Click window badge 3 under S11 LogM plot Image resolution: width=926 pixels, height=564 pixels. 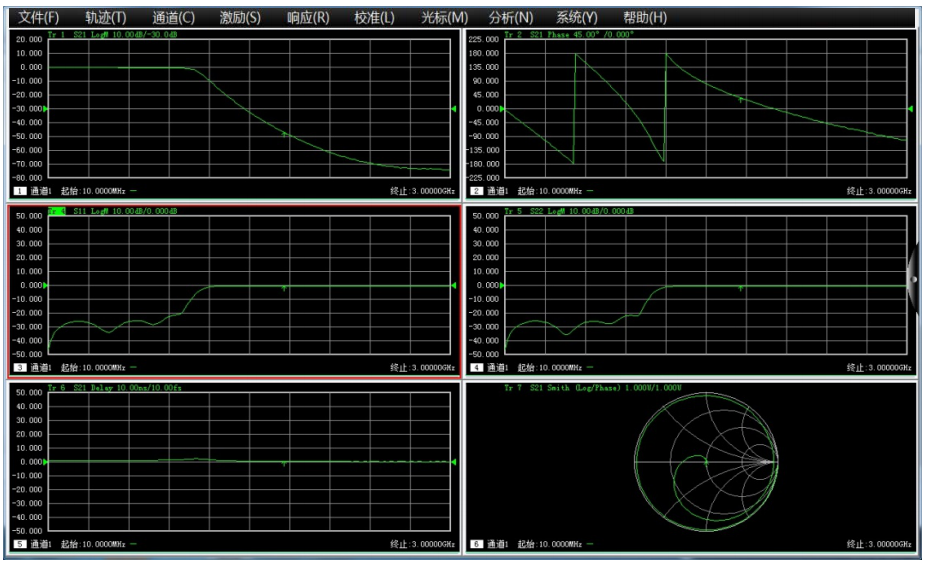[20, 367]
